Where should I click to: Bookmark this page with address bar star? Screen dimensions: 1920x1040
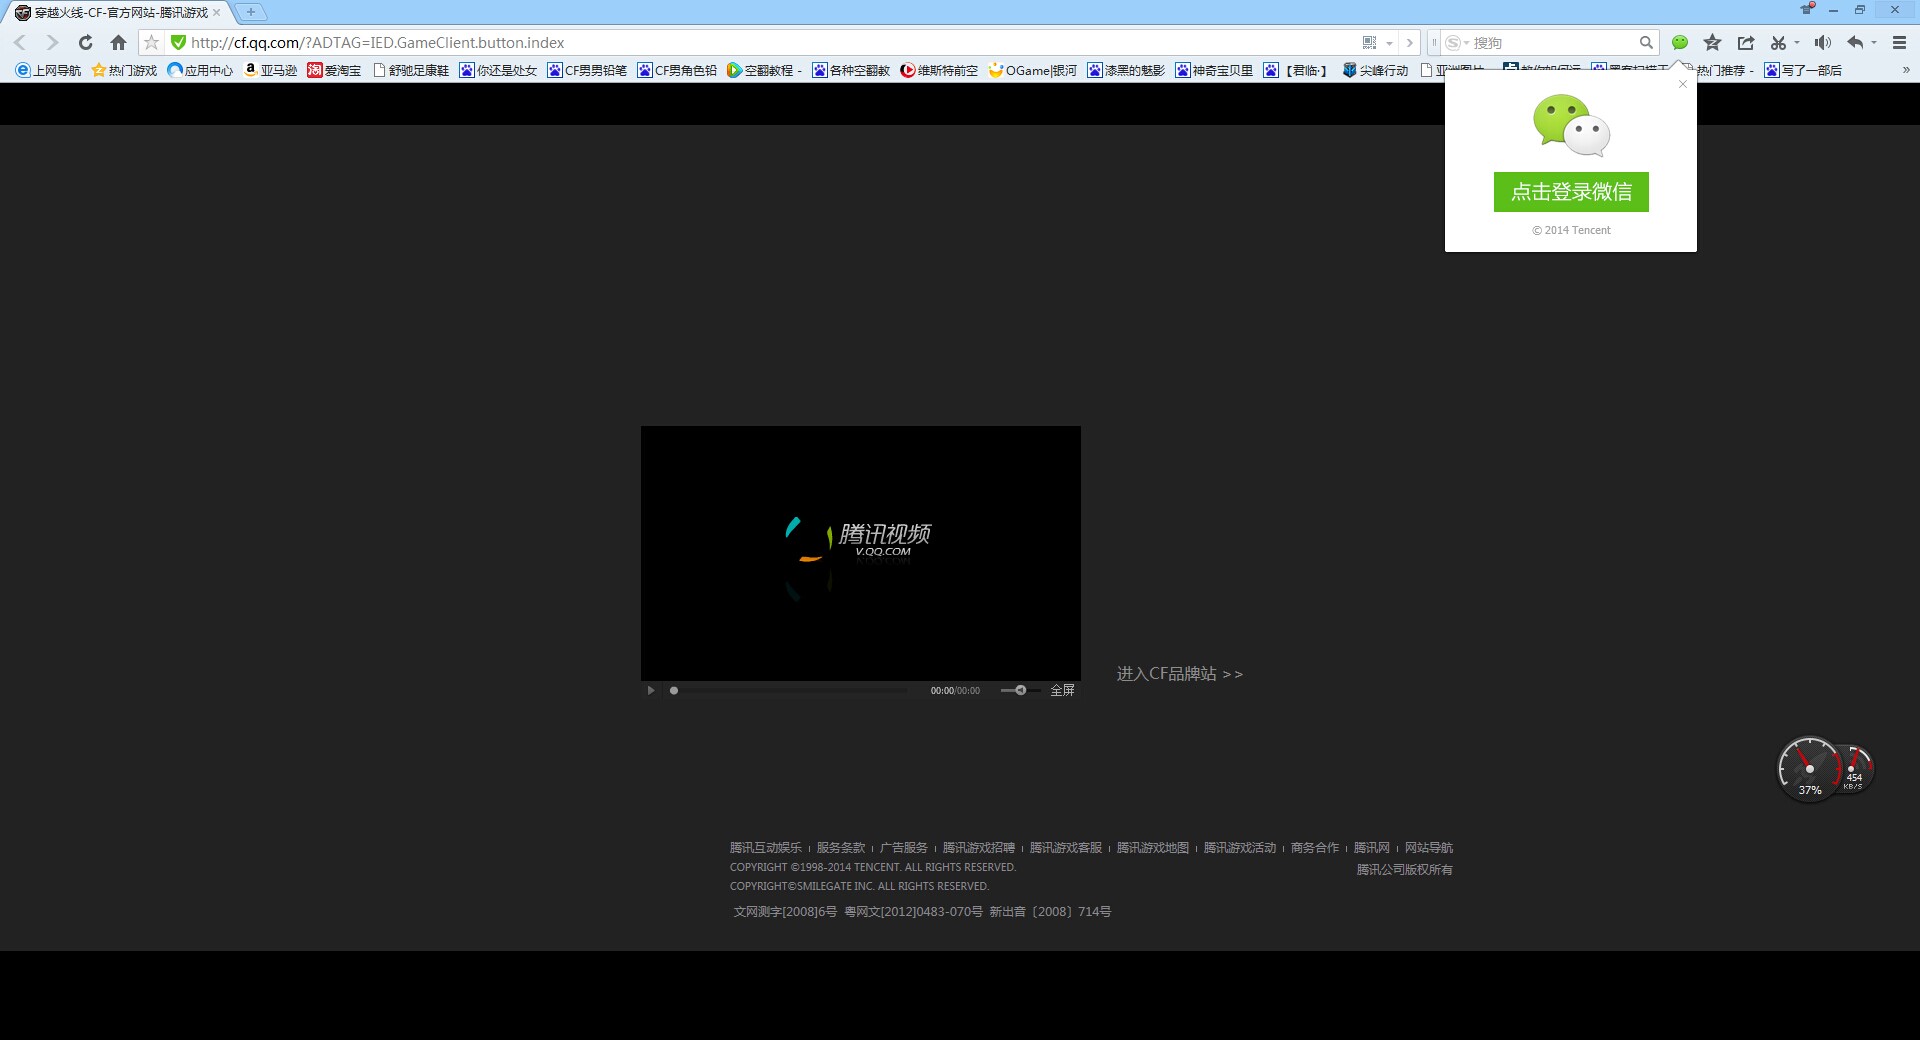tap(151, 43)
